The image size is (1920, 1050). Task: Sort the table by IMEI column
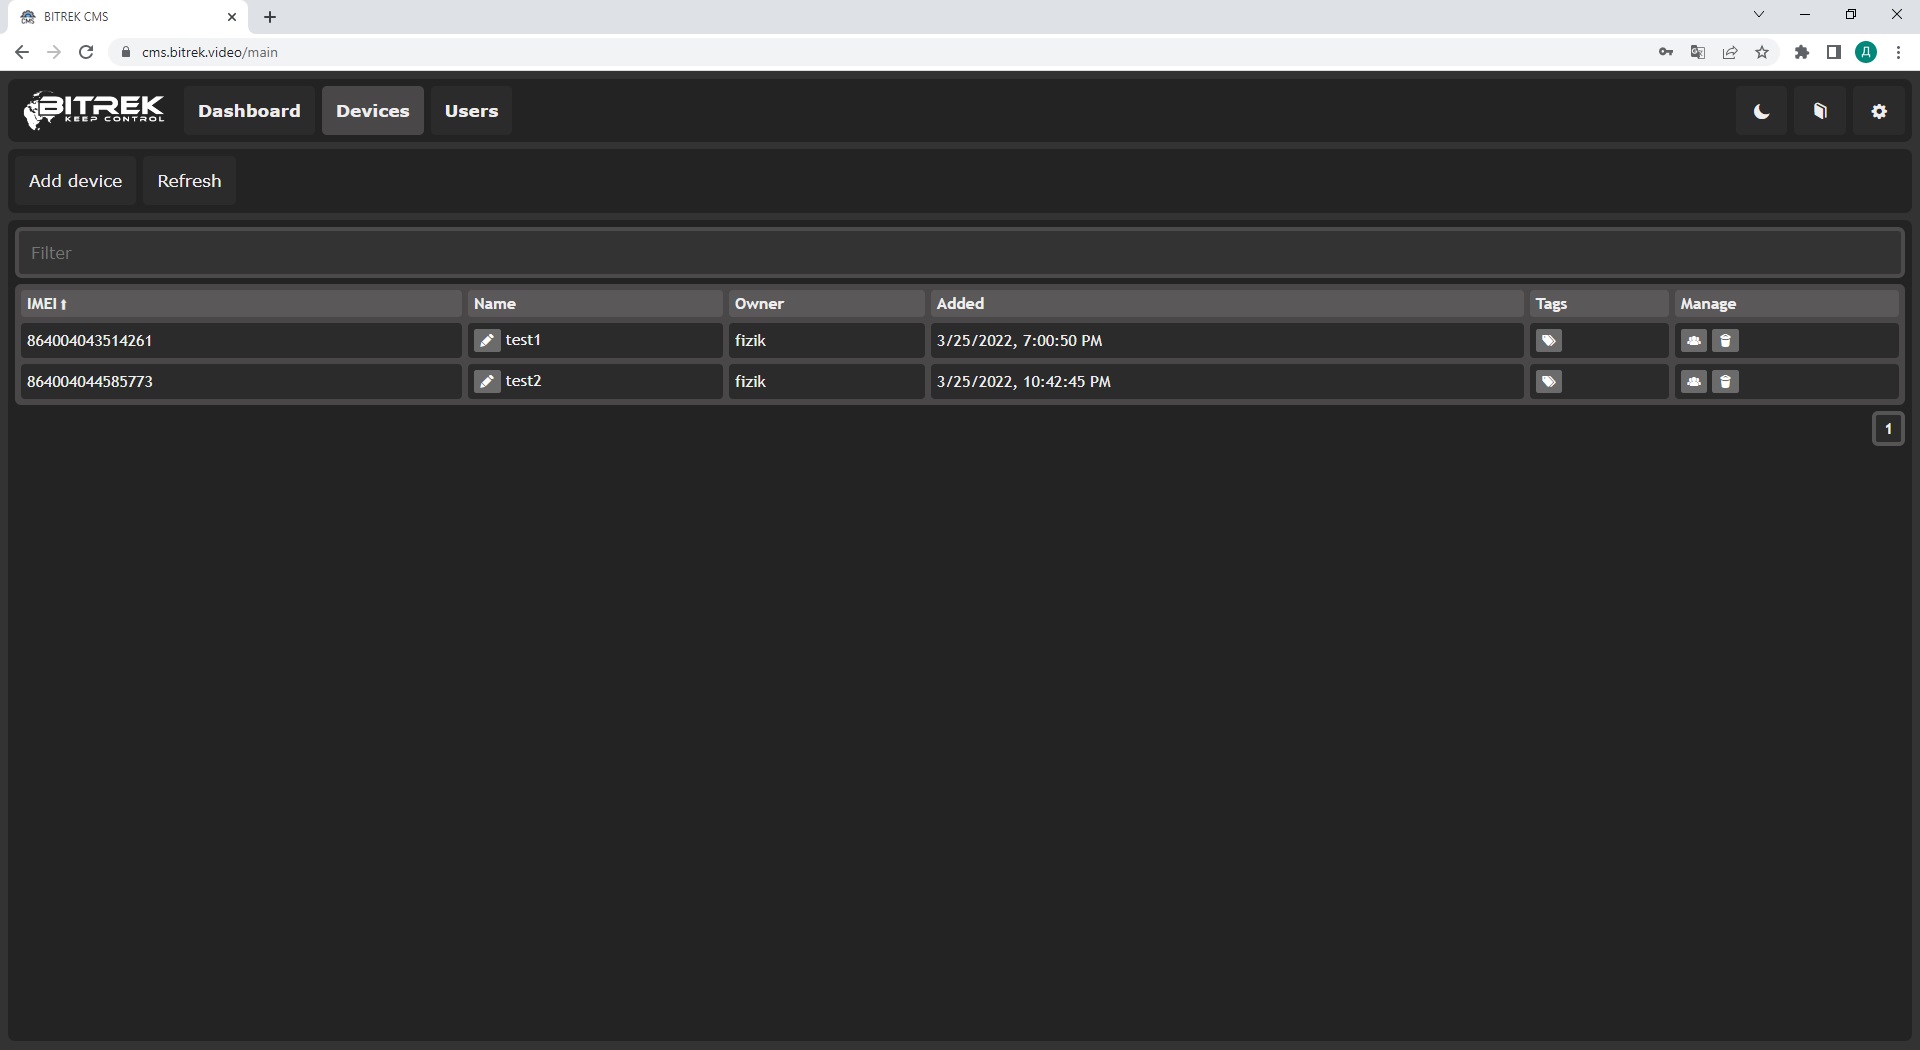(x=47, y=304)
